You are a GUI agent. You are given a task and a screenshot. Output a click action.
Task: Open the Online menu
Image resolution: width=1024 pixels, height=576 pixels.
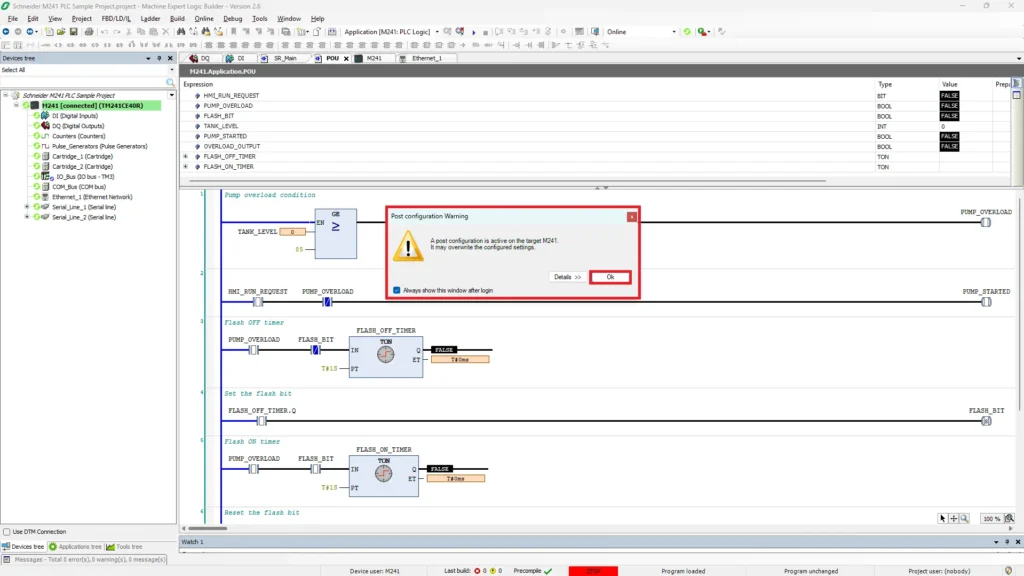click(204, 19)
